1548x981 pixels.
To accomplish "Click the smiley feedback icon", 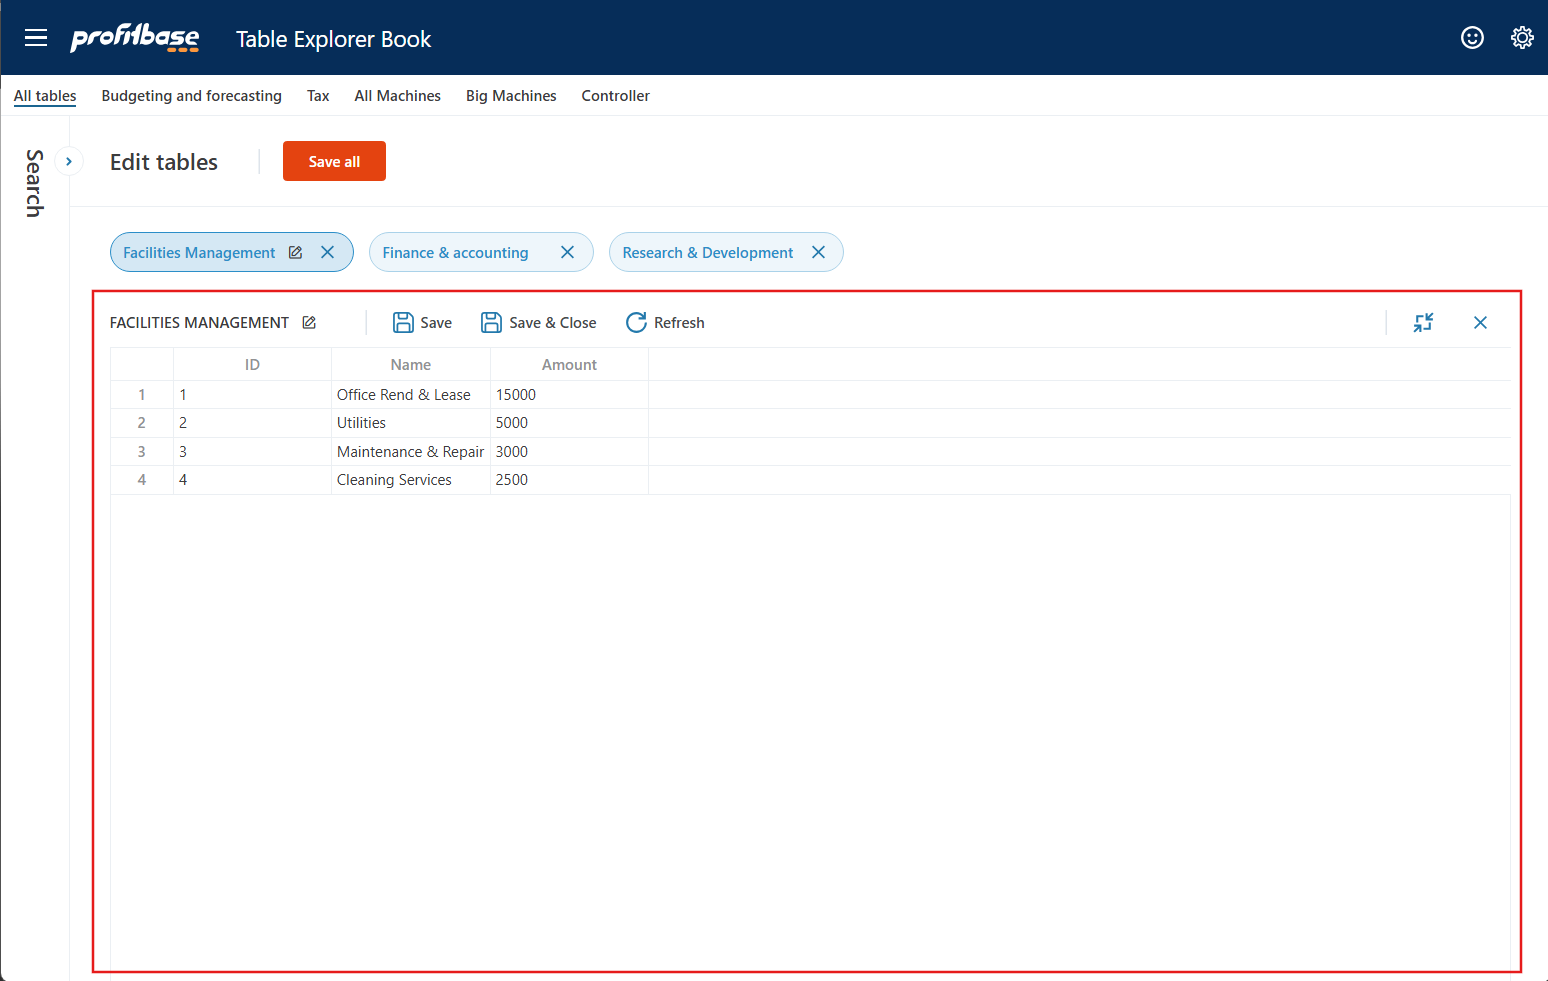I will pyautogui.click(x=1472, y=38).
